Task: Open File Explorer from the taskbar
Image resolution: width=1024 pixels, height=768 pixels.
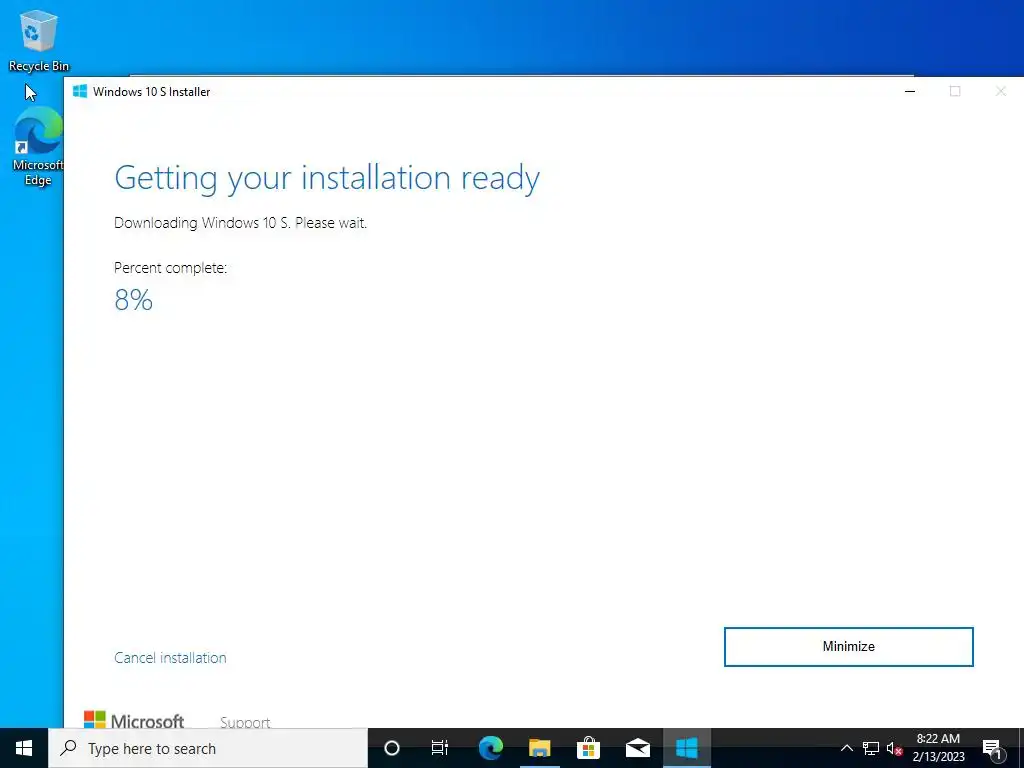Action: tap(539, 748)
